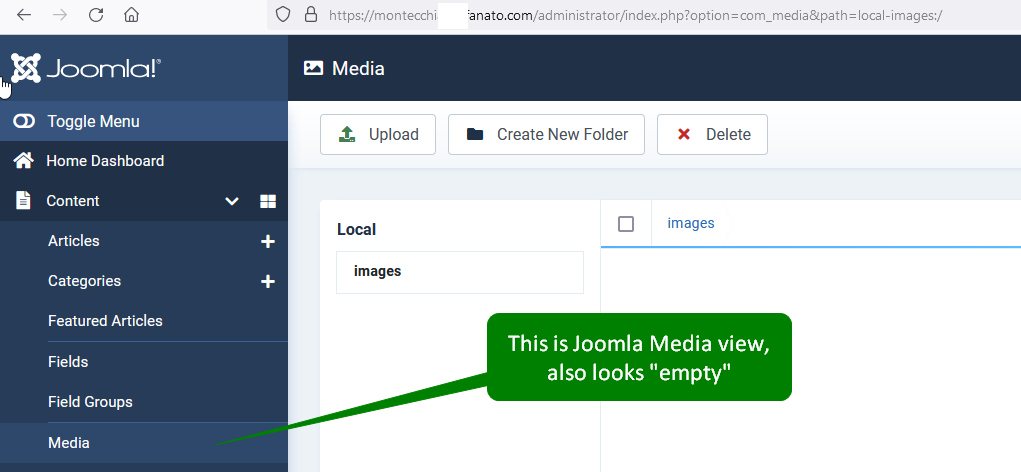Reload the page with the refresh icon

(x=96, y=15)
